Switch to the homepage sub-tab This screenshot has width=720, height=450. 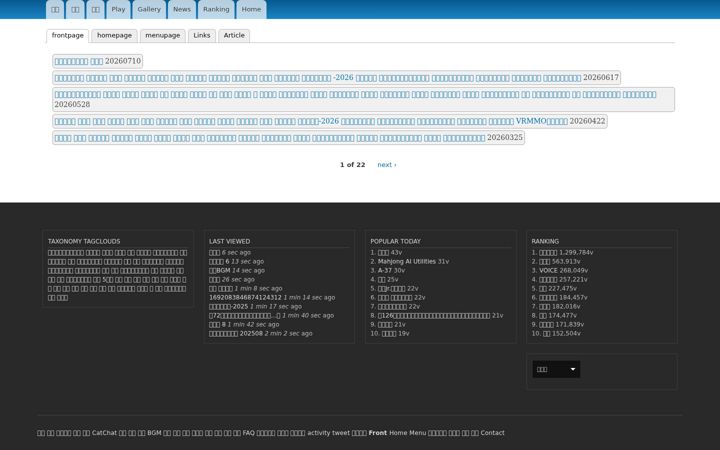coord(114,35)
